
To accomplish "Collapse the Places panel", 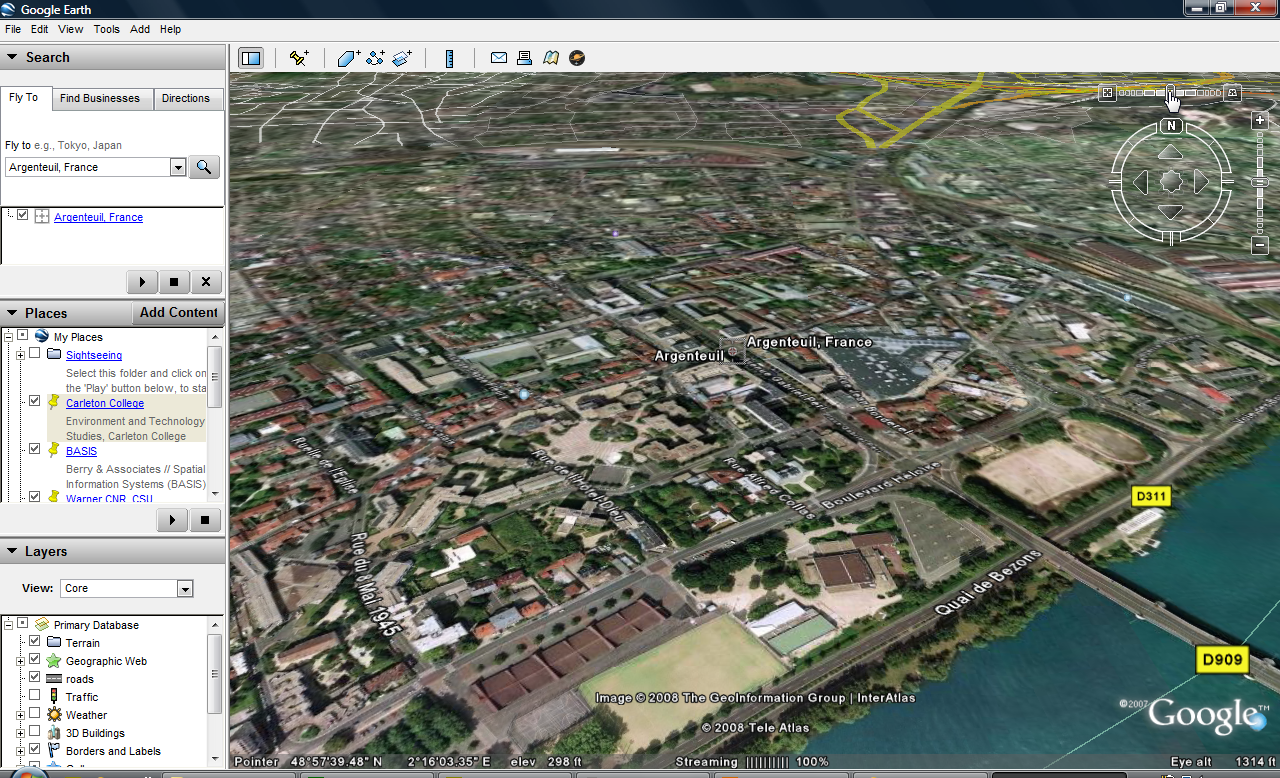I will click(x=12, y=313).
